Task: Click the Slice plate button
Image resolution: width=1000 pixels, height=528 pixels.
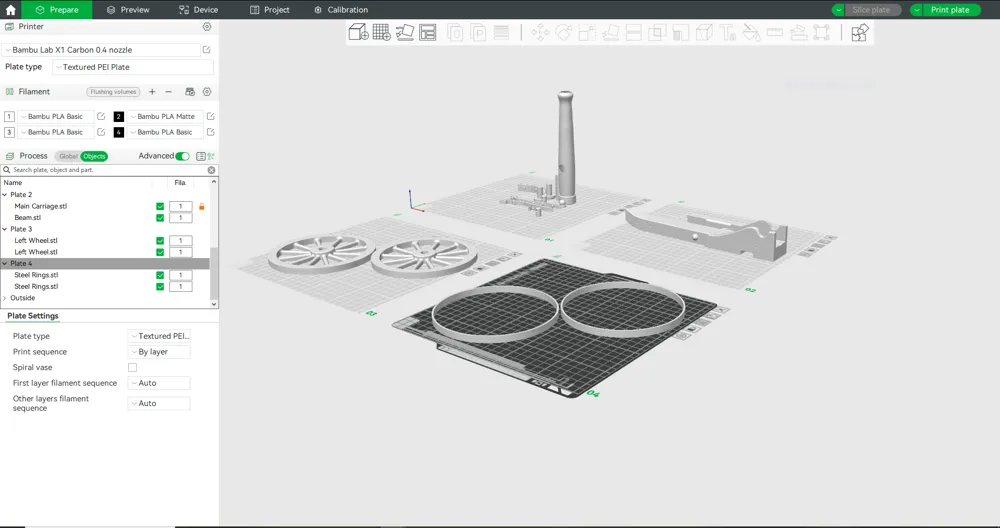Action: pyautogui.click(x=873, y=10)
